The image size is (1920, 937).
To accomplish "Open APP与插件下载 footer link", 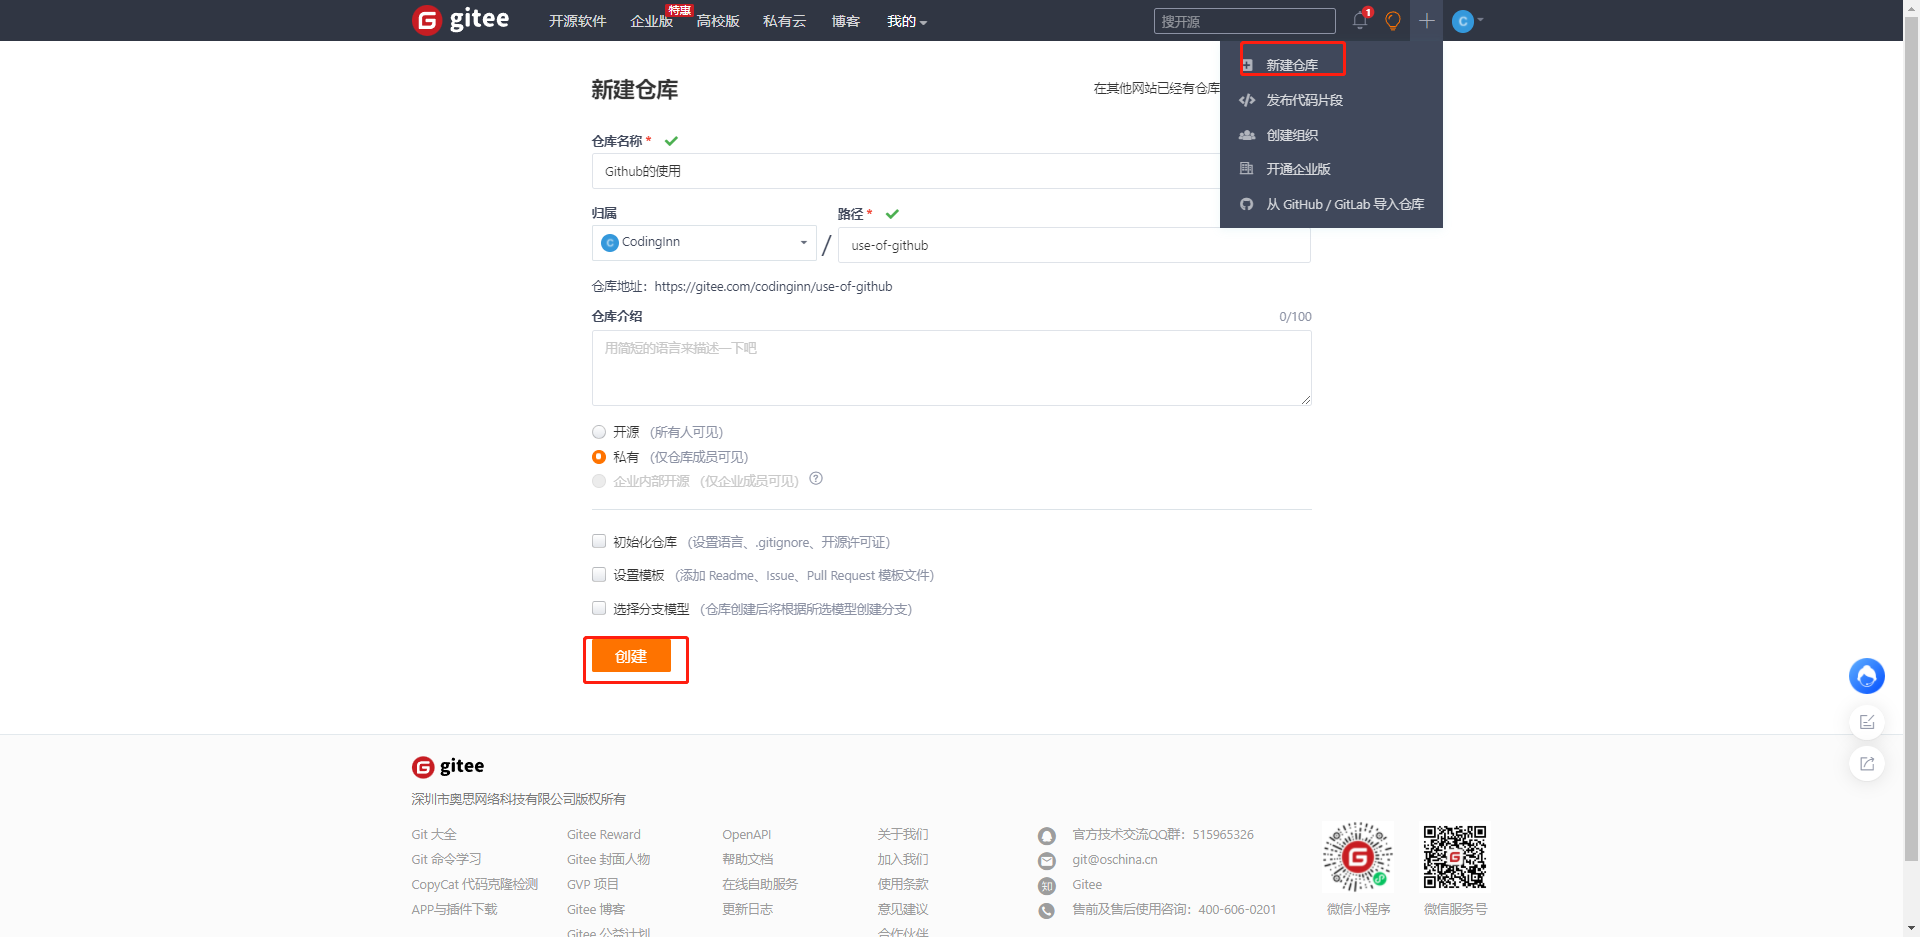I will (454, 909).
